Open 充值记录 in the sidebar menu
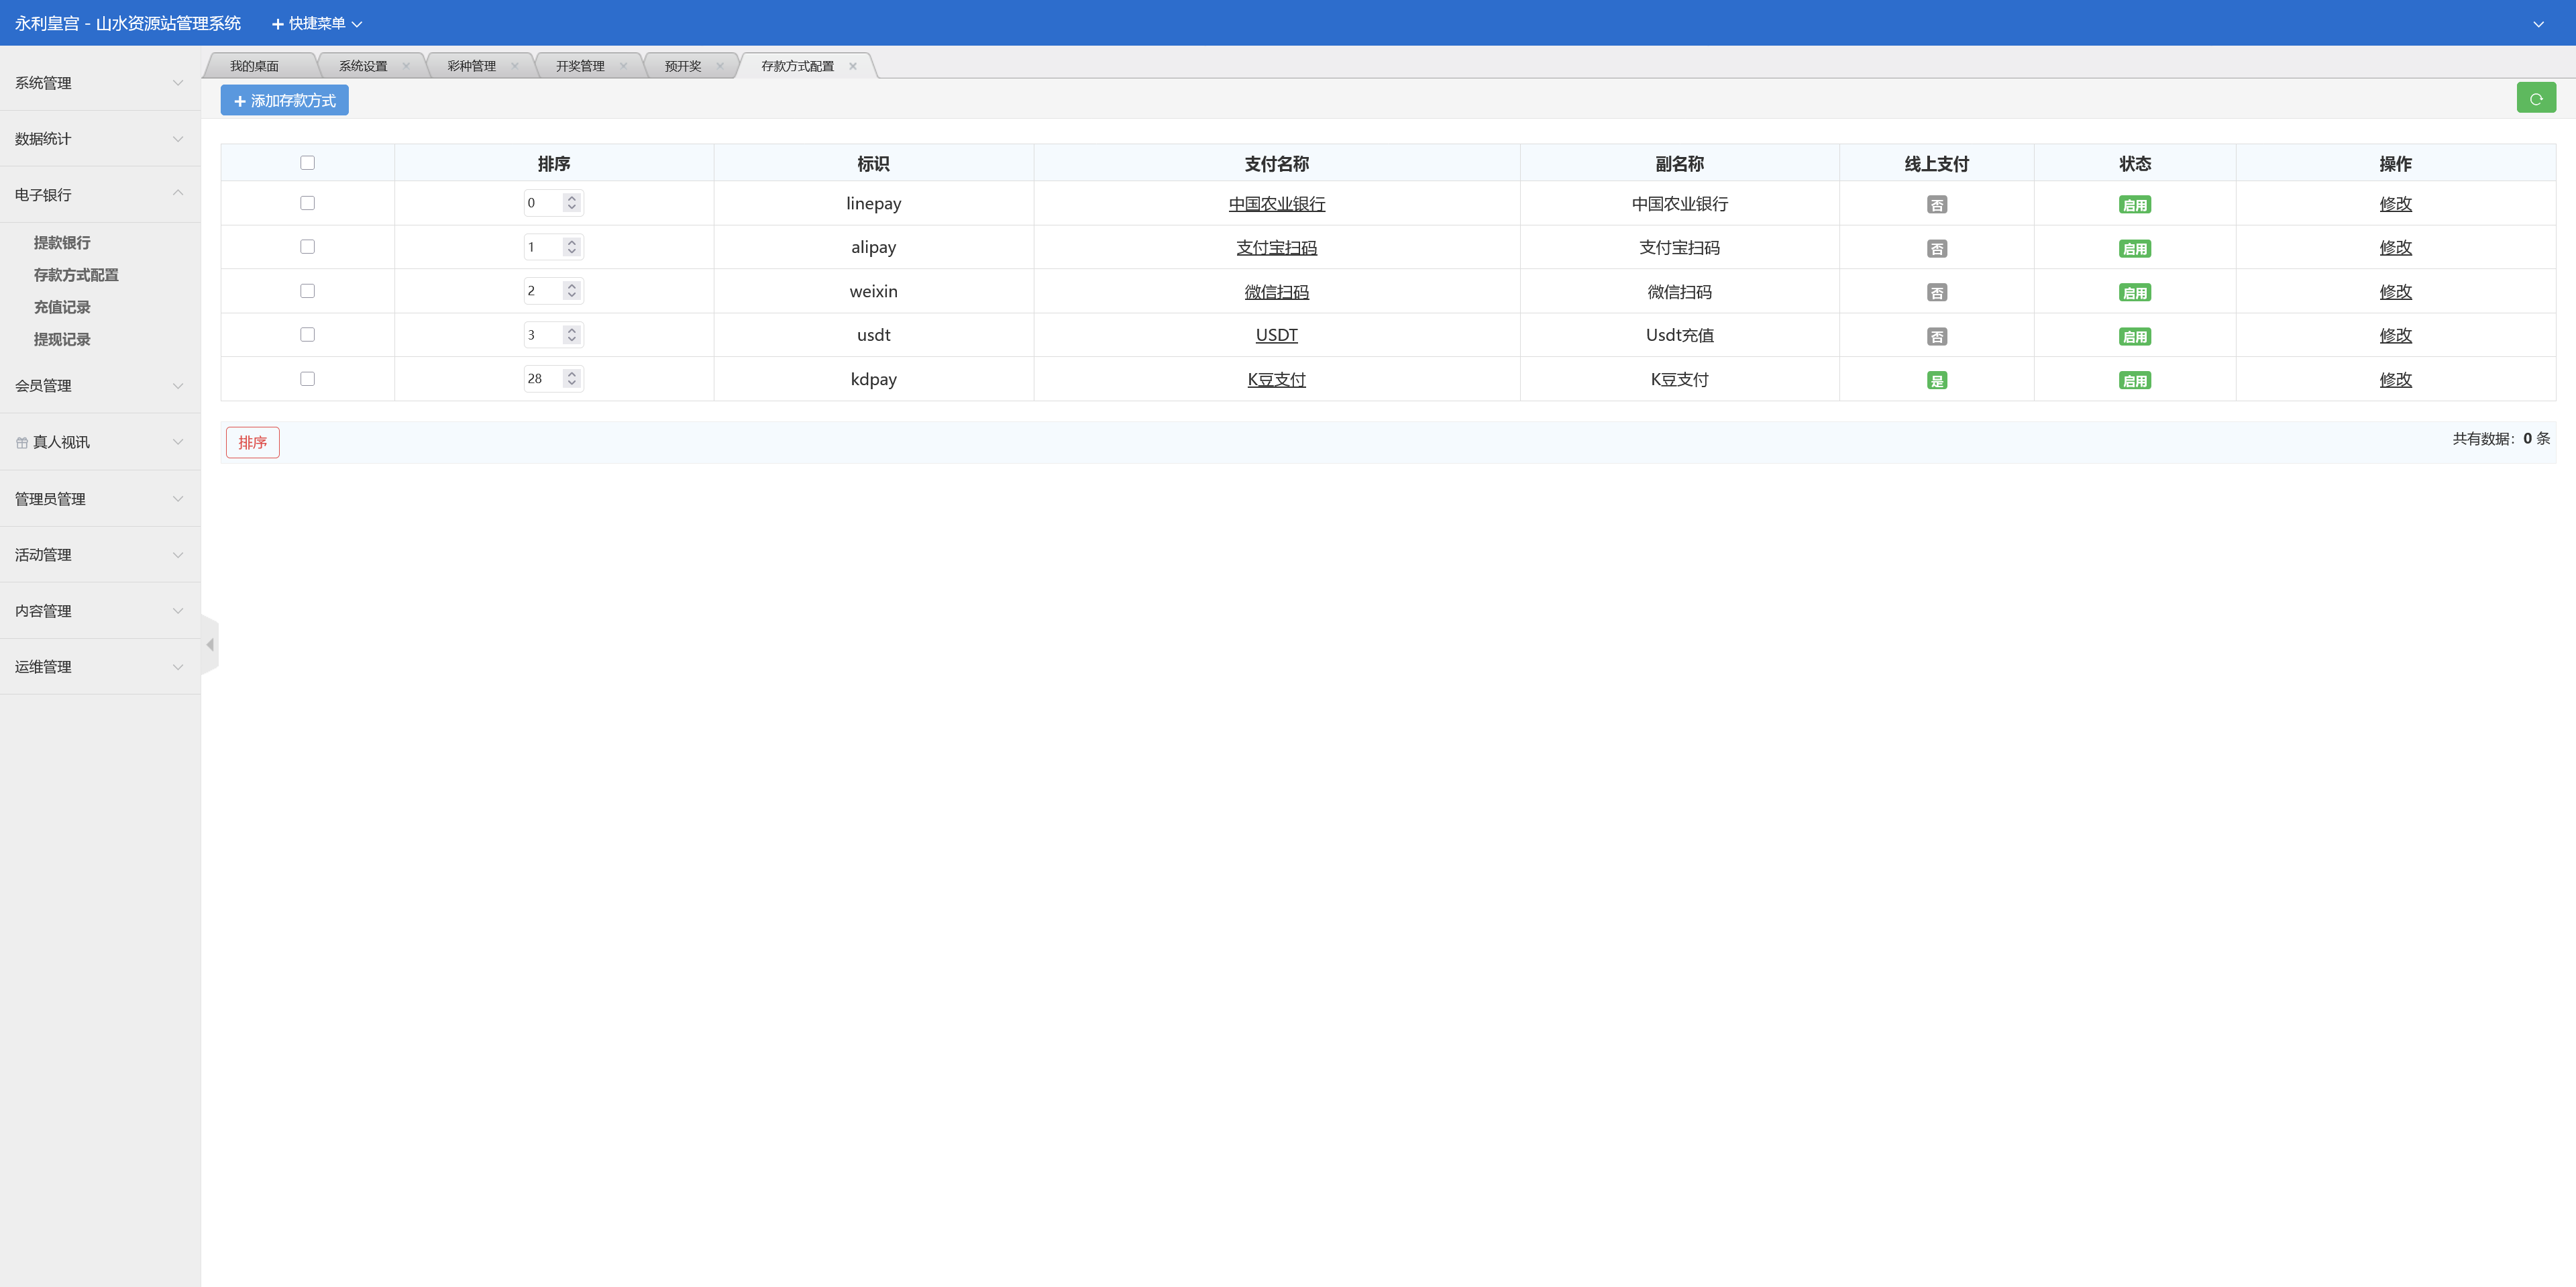Viewport: 2576px width, 1287px height. [62, 307]
